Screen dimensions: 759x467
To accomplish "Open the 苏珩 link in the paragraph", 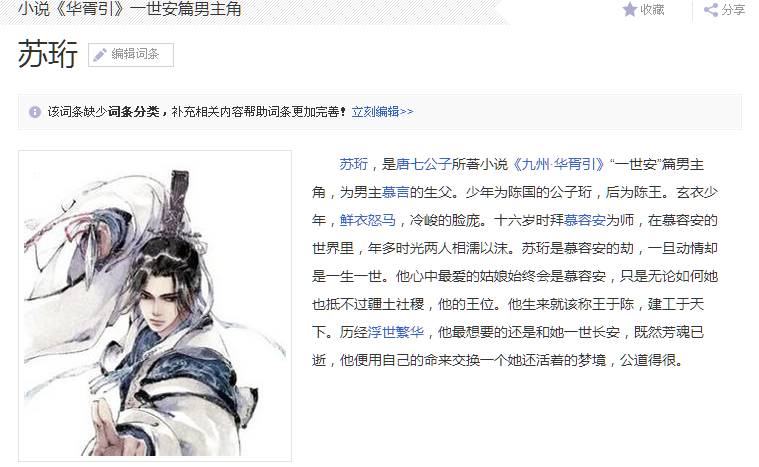I will point(353,165).
